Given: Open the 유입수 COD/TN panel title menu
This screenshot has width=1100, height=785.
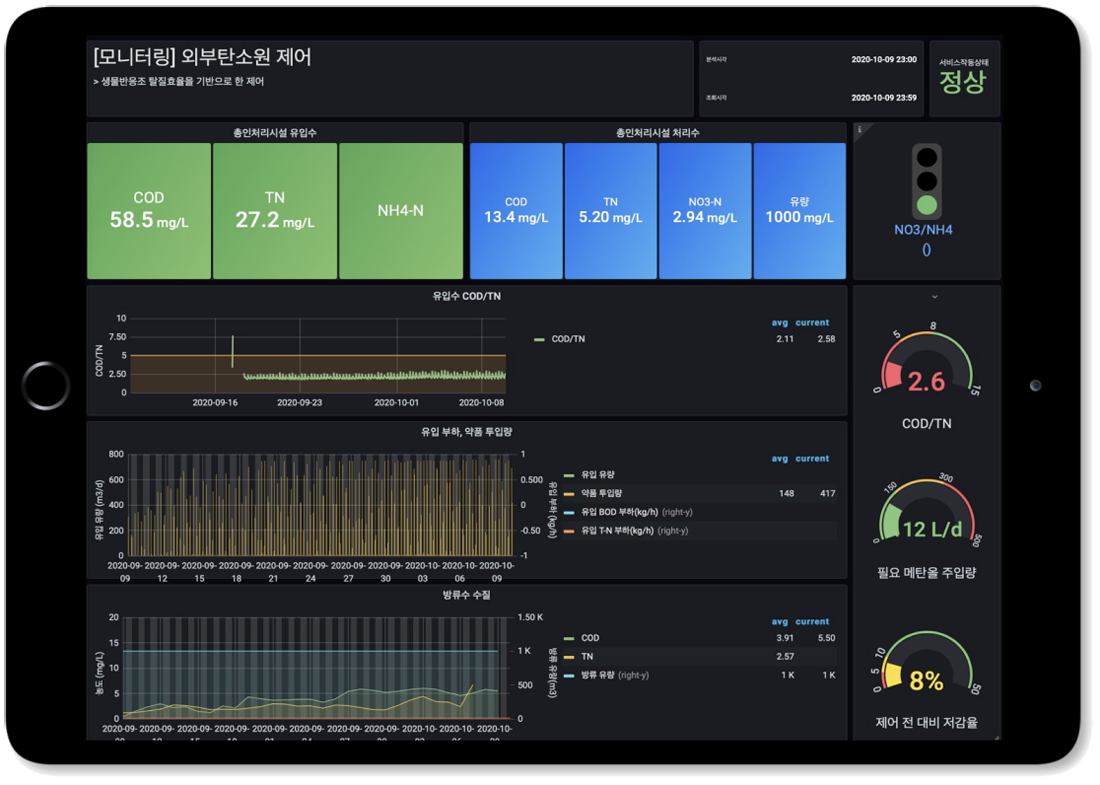Looking at the screenshot, I should [466, 296].
